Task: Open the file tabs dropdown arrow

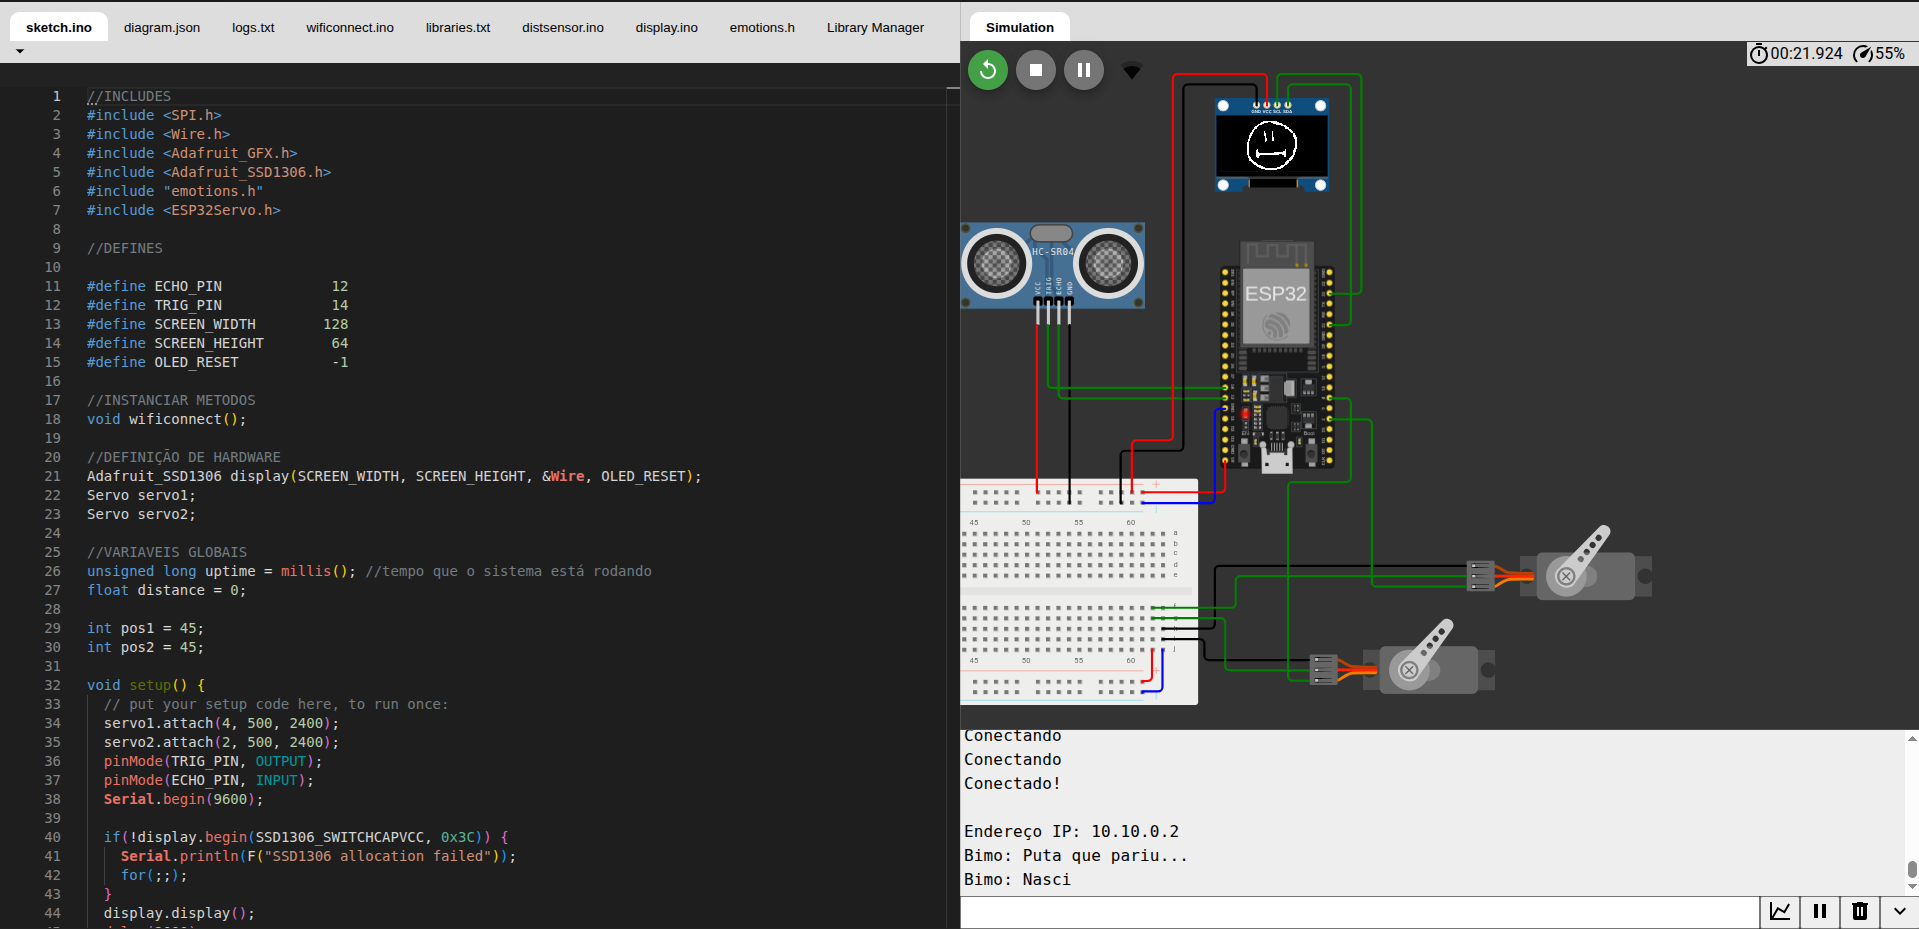Action: click(x=20, y=51)
